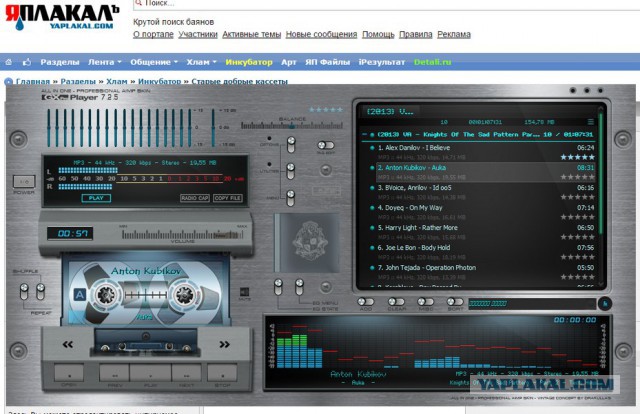Click the YaPlakal logo
640x414 pixels.
(x=60, y=17)
